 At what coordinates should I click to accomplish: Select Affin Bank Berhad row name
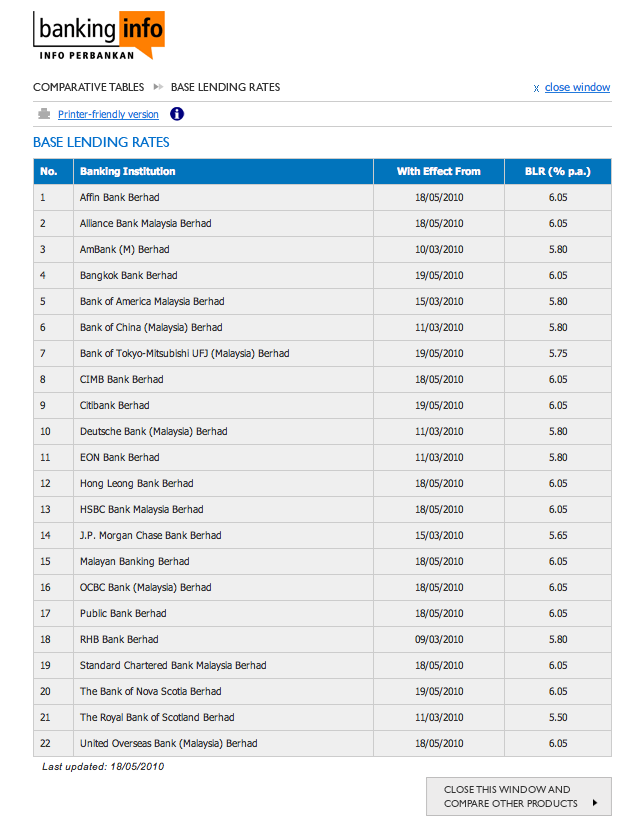coord(119,197)
